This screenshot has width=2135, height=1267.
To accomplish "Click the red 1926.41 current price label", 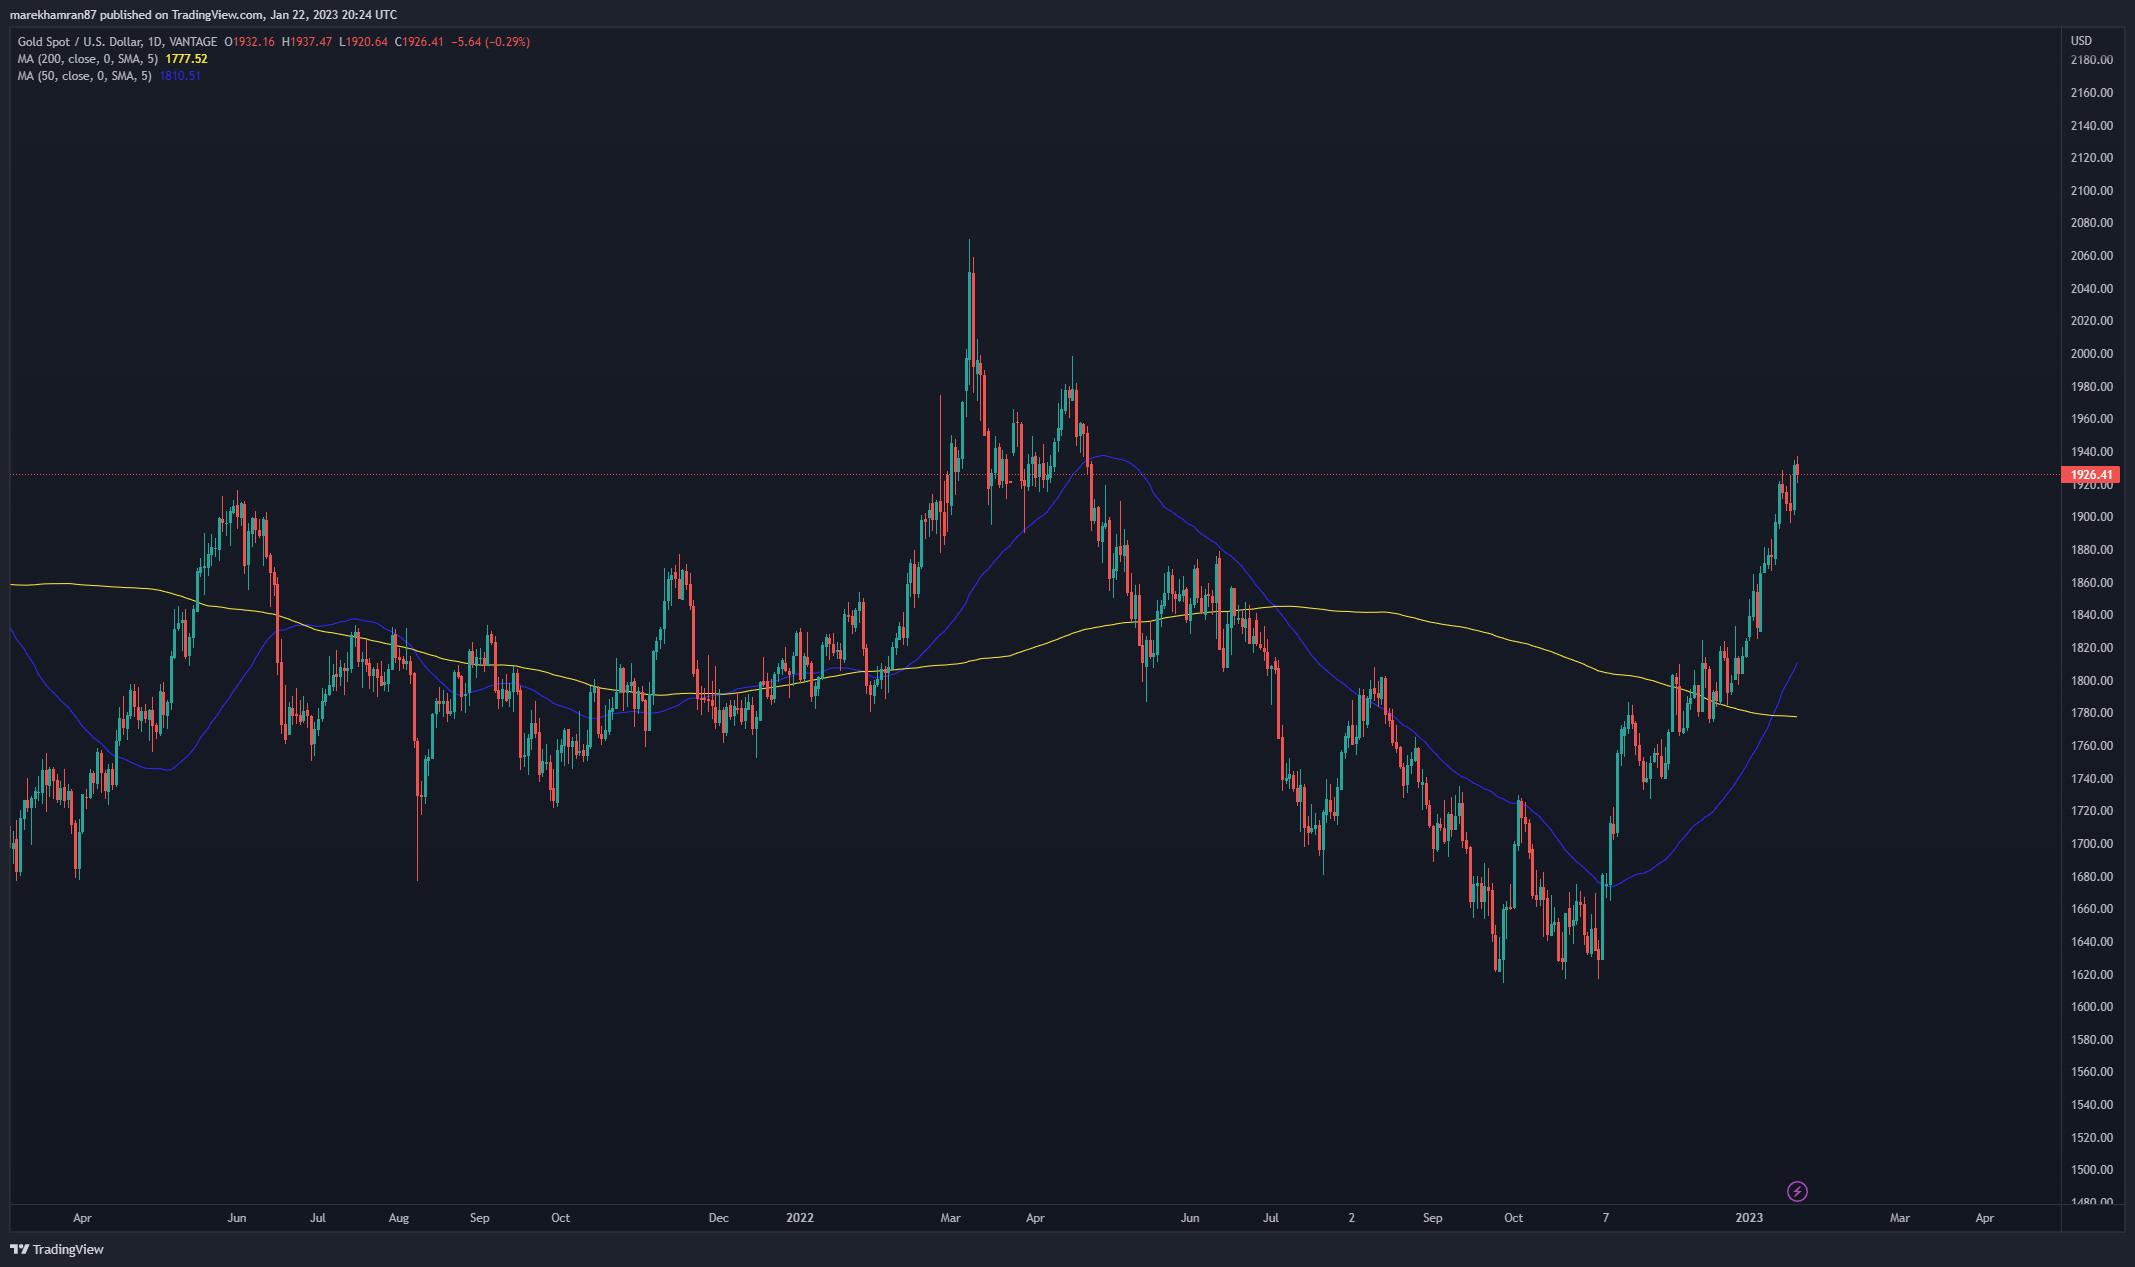I will (x=2090, y=475).
